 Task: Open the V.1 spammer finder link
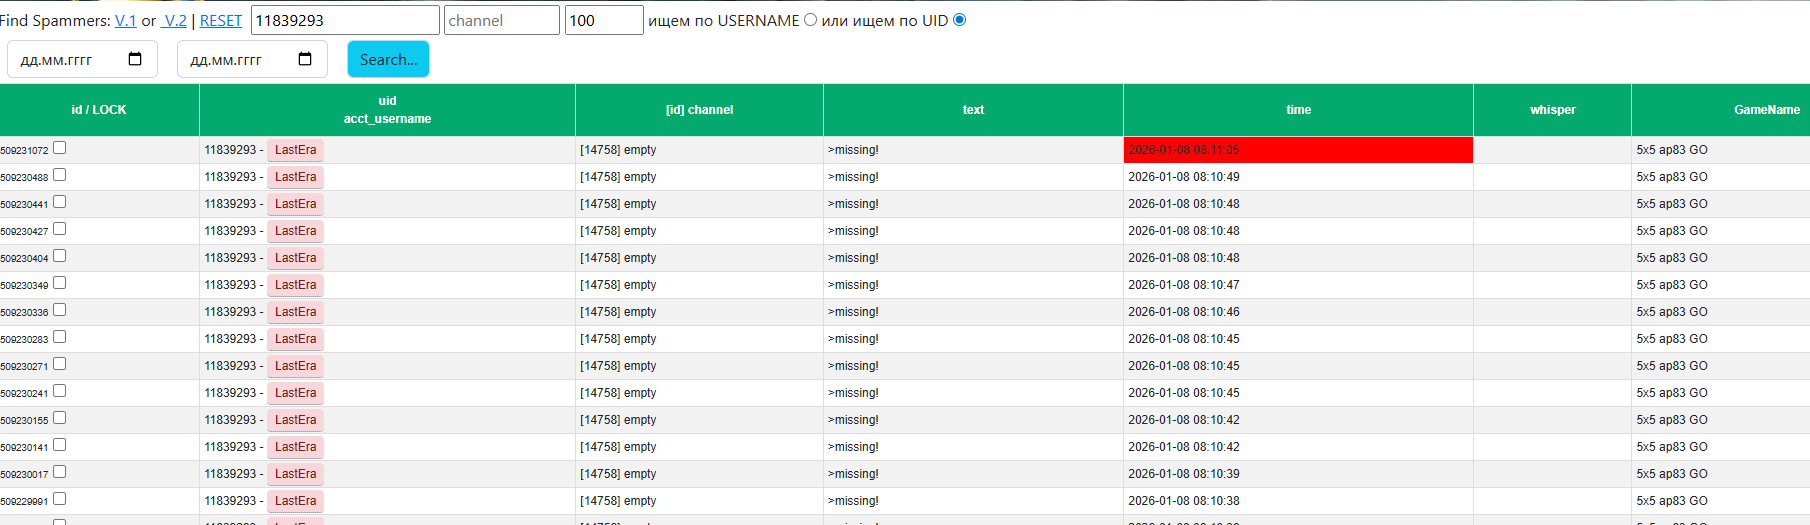[x=125, y=21]
